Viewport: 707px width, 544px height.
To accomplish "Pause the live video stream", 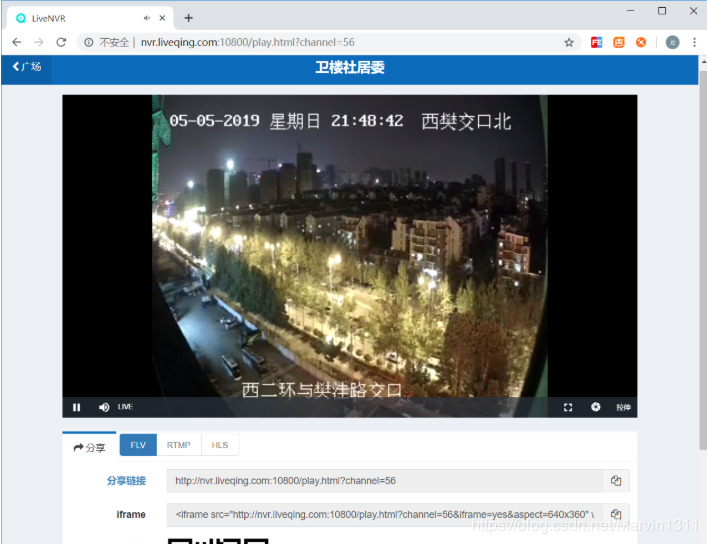I will coord(76,407).
